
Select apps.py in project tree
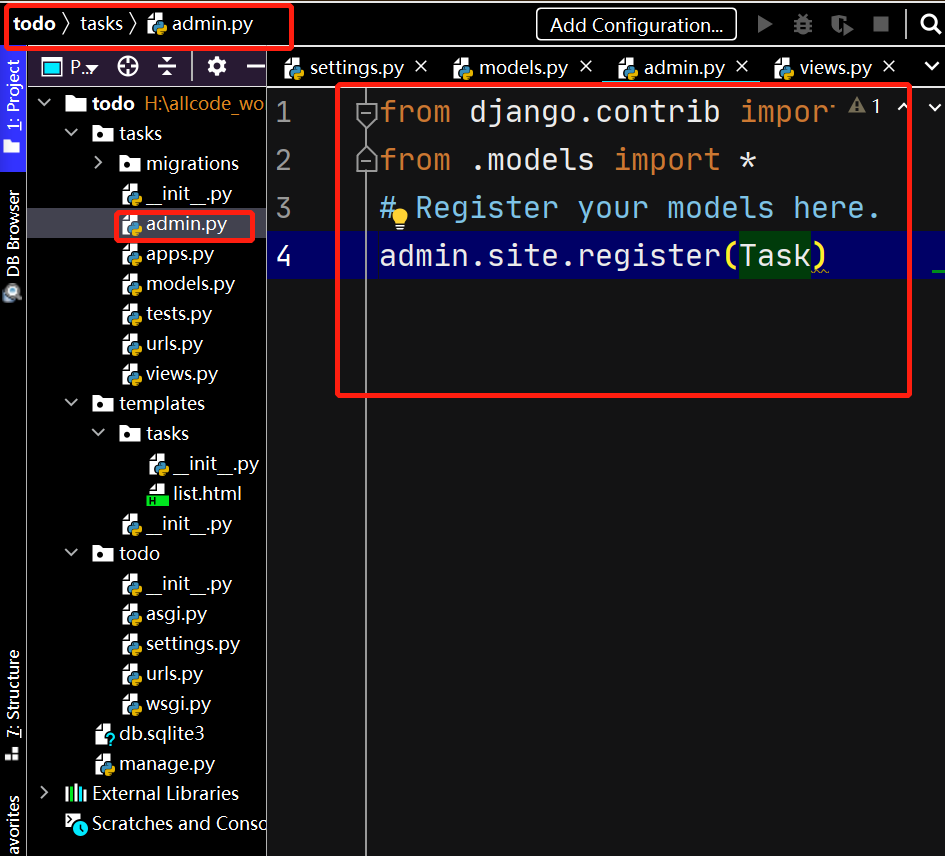click(x=168, y=254)
